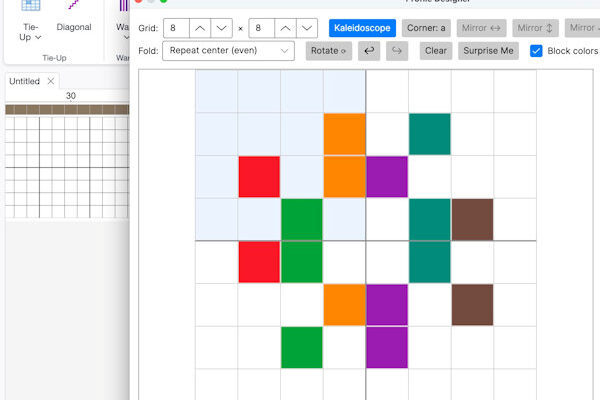The height and width of the screenshot is (400, 600).
Task: Decrease the grid columns value
Action: tap(222, 28)
